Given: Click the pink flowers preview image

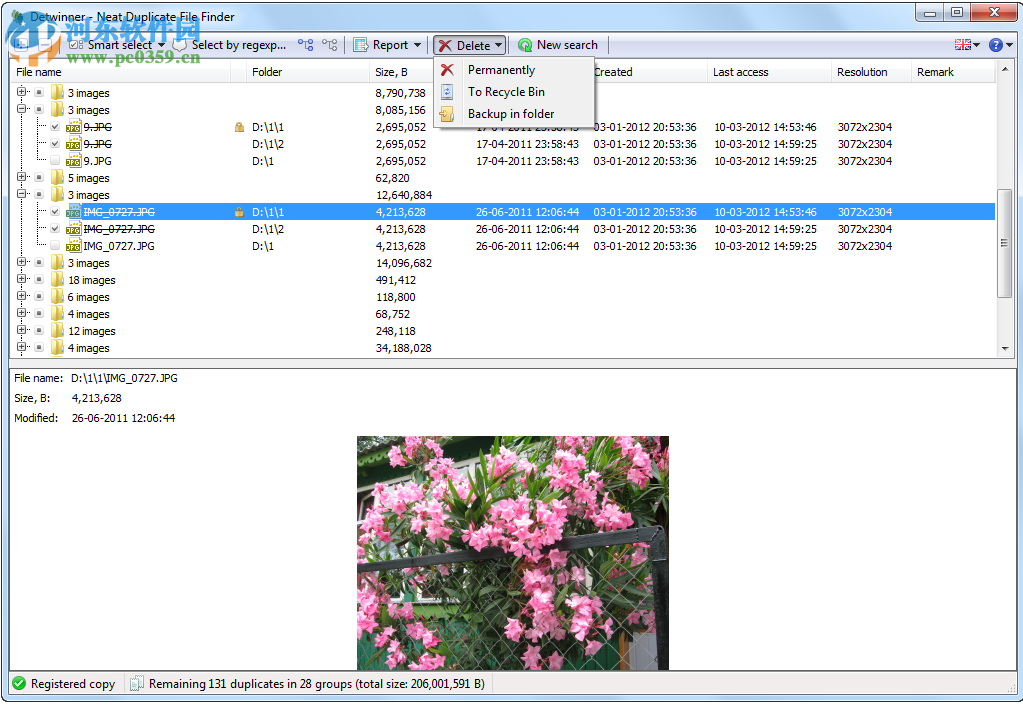Looking at the screenshot, I should click(513, 553).
